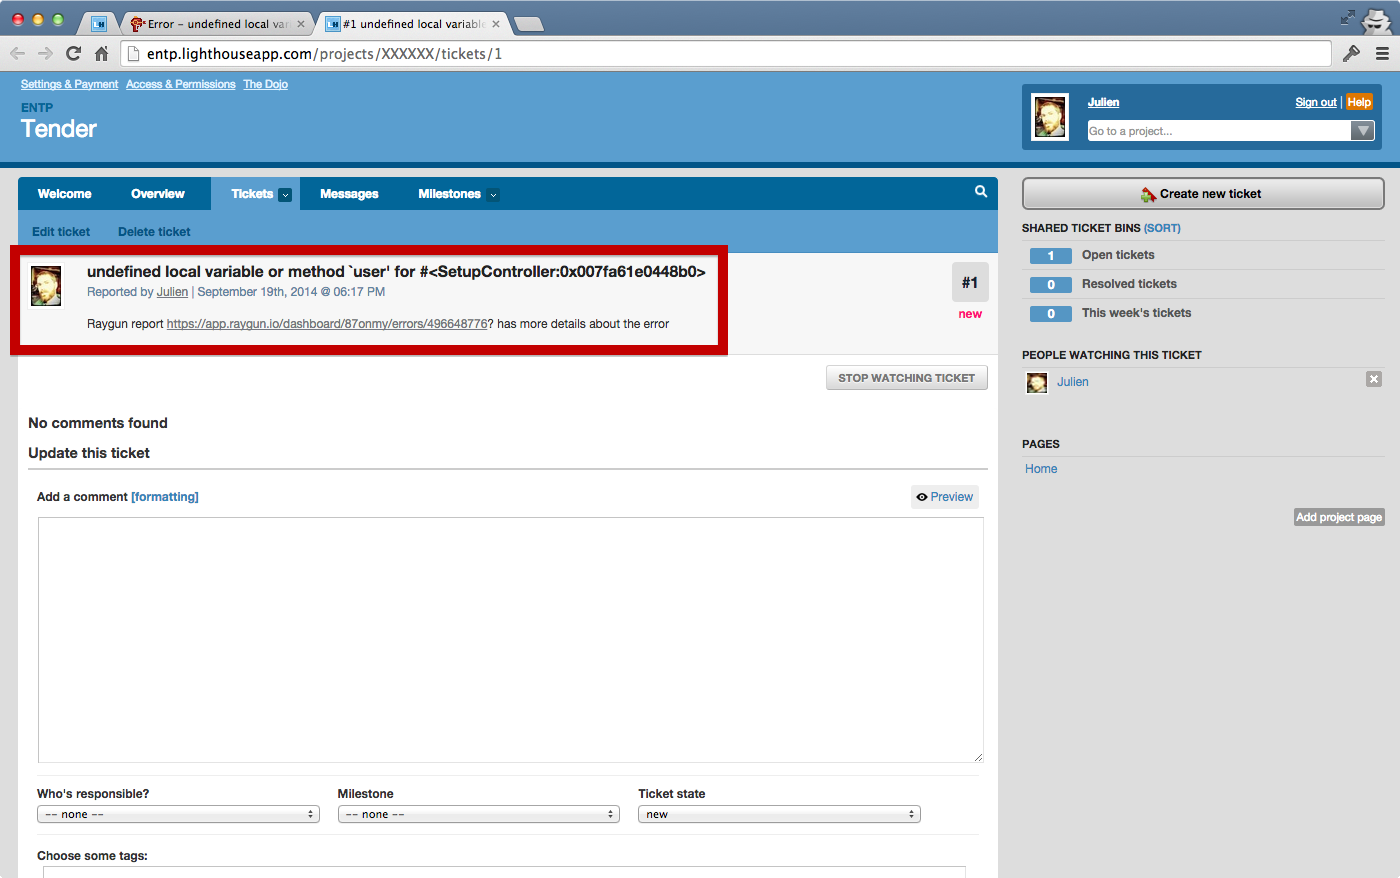Image resolution: width=1400 pixels, height=878 pixels.
Task: Click the Add project page button
Action: point(1339,517)
